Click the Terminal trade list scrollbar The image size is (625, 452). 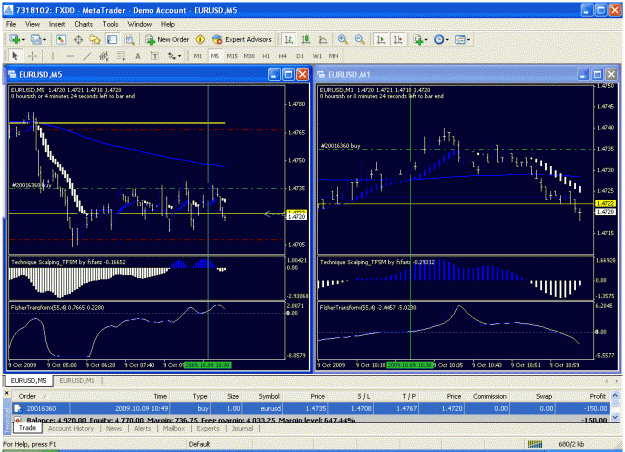(615, 405)
